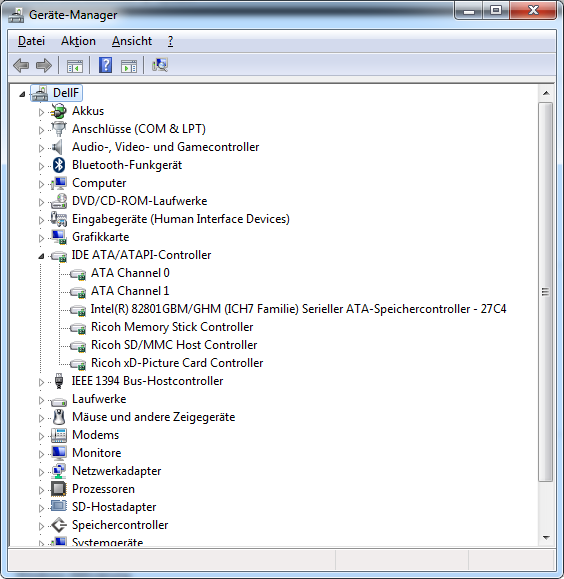Click the ATA Channel 0 device icon
The image size is (564, 579).
[78, 274]
